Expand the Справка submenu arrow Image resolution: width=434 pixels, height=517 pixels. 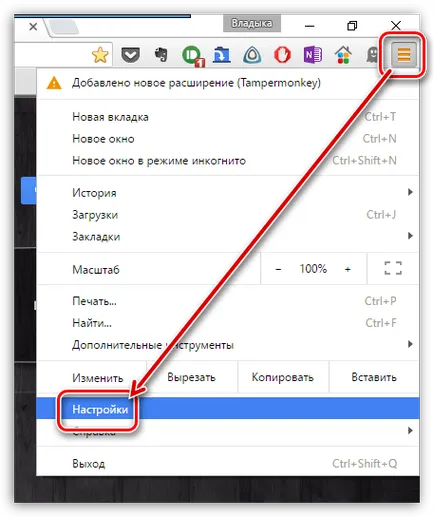(410, 431)
